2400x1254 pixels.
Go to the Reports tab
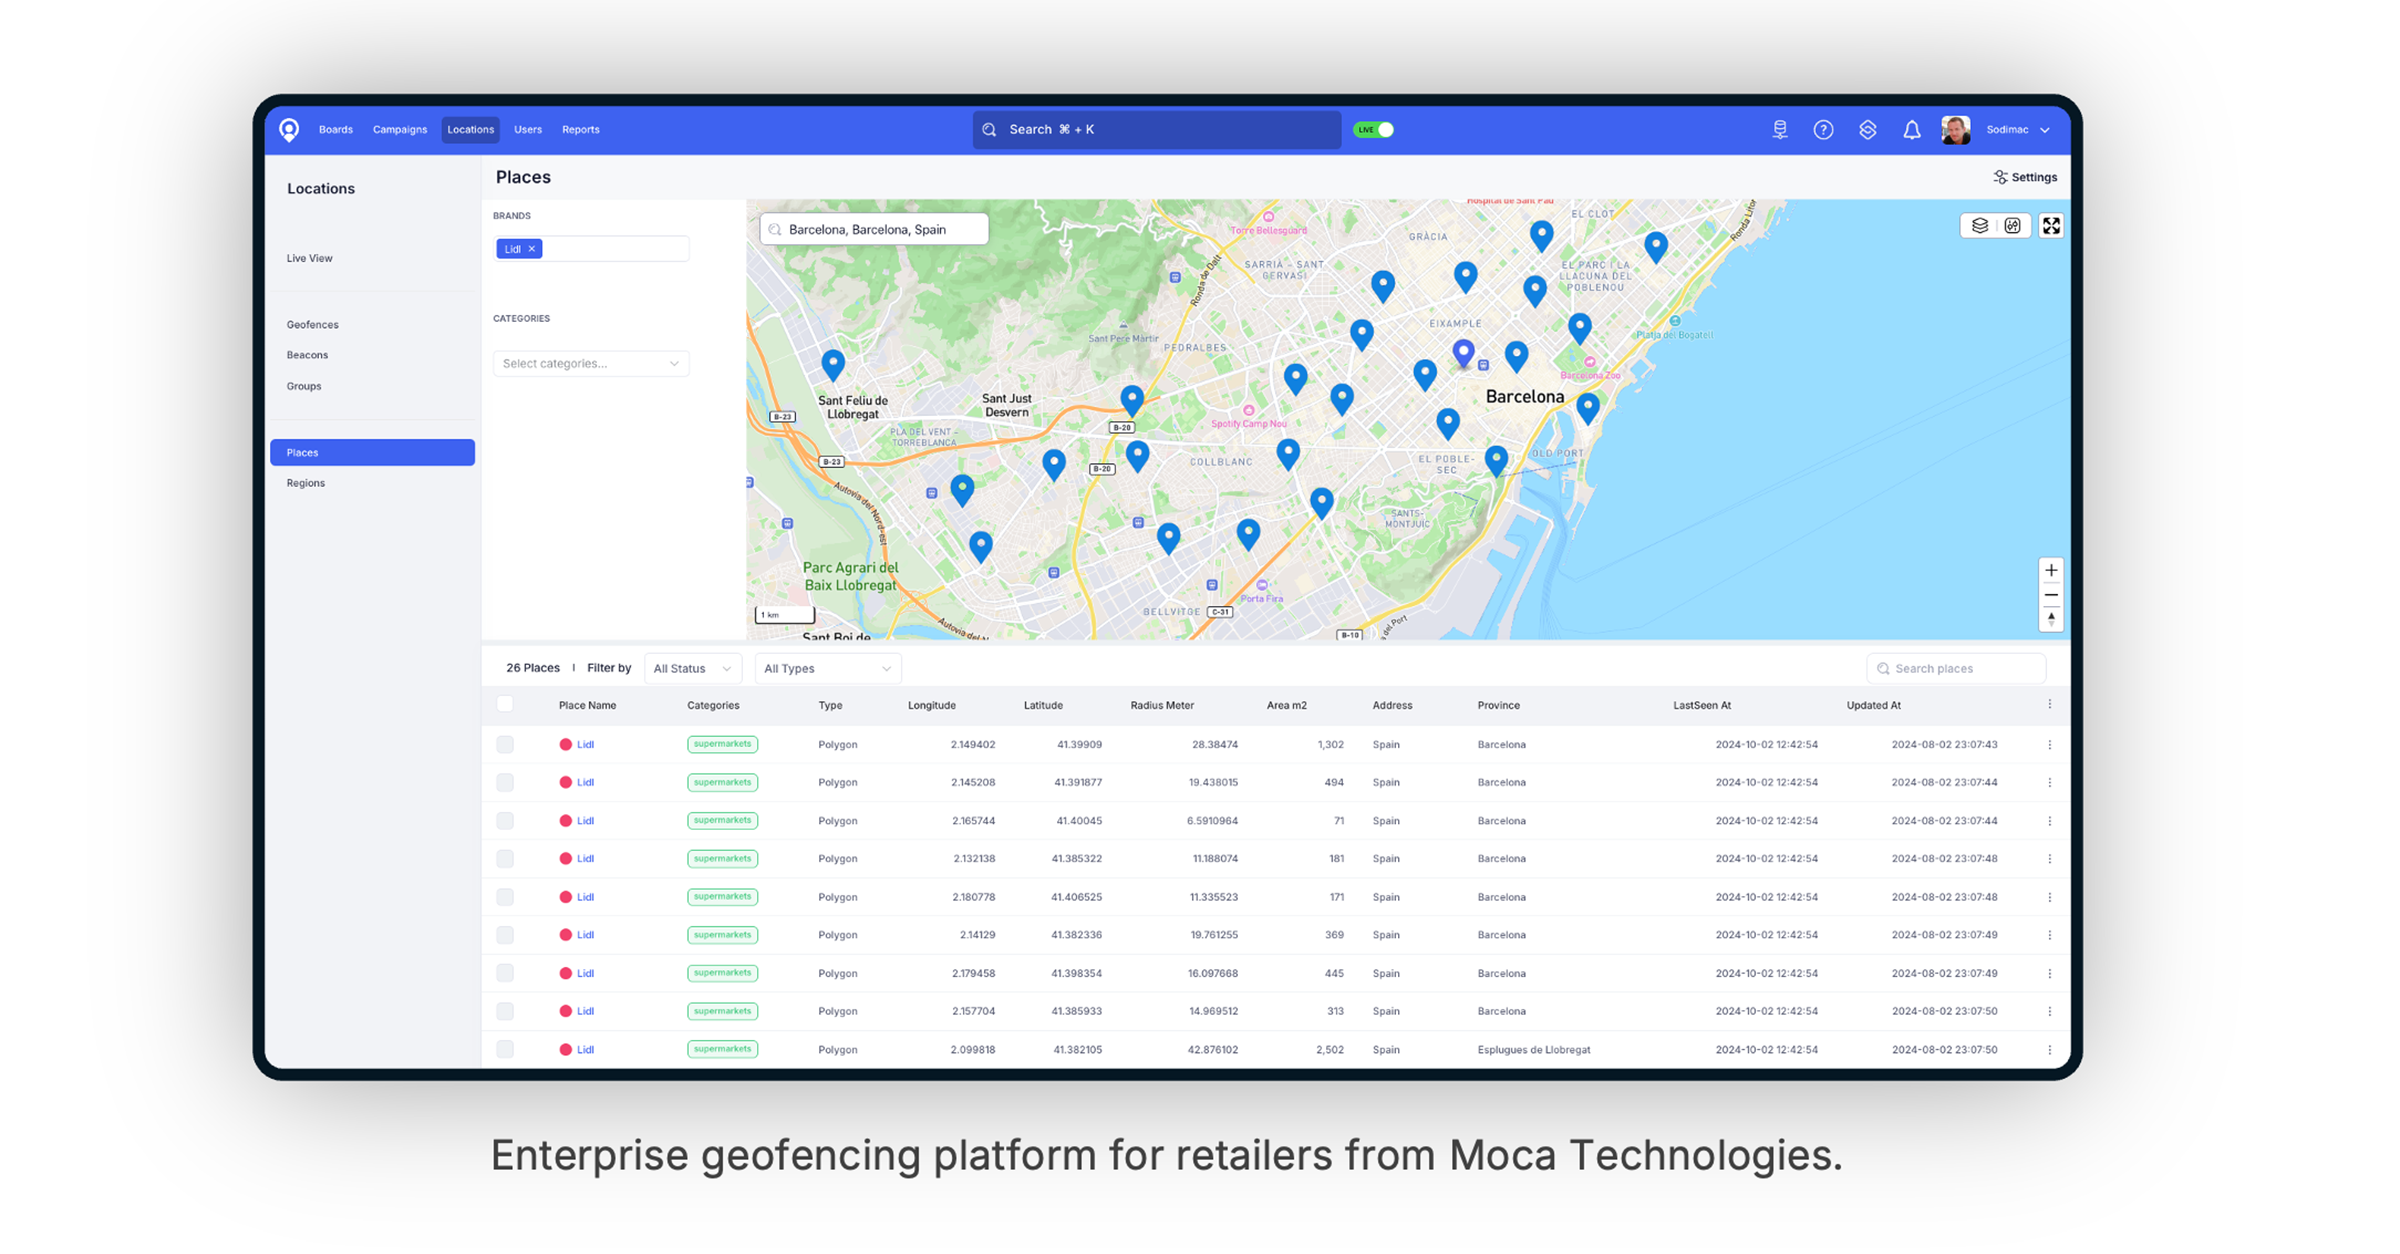[x=580, y=129]
